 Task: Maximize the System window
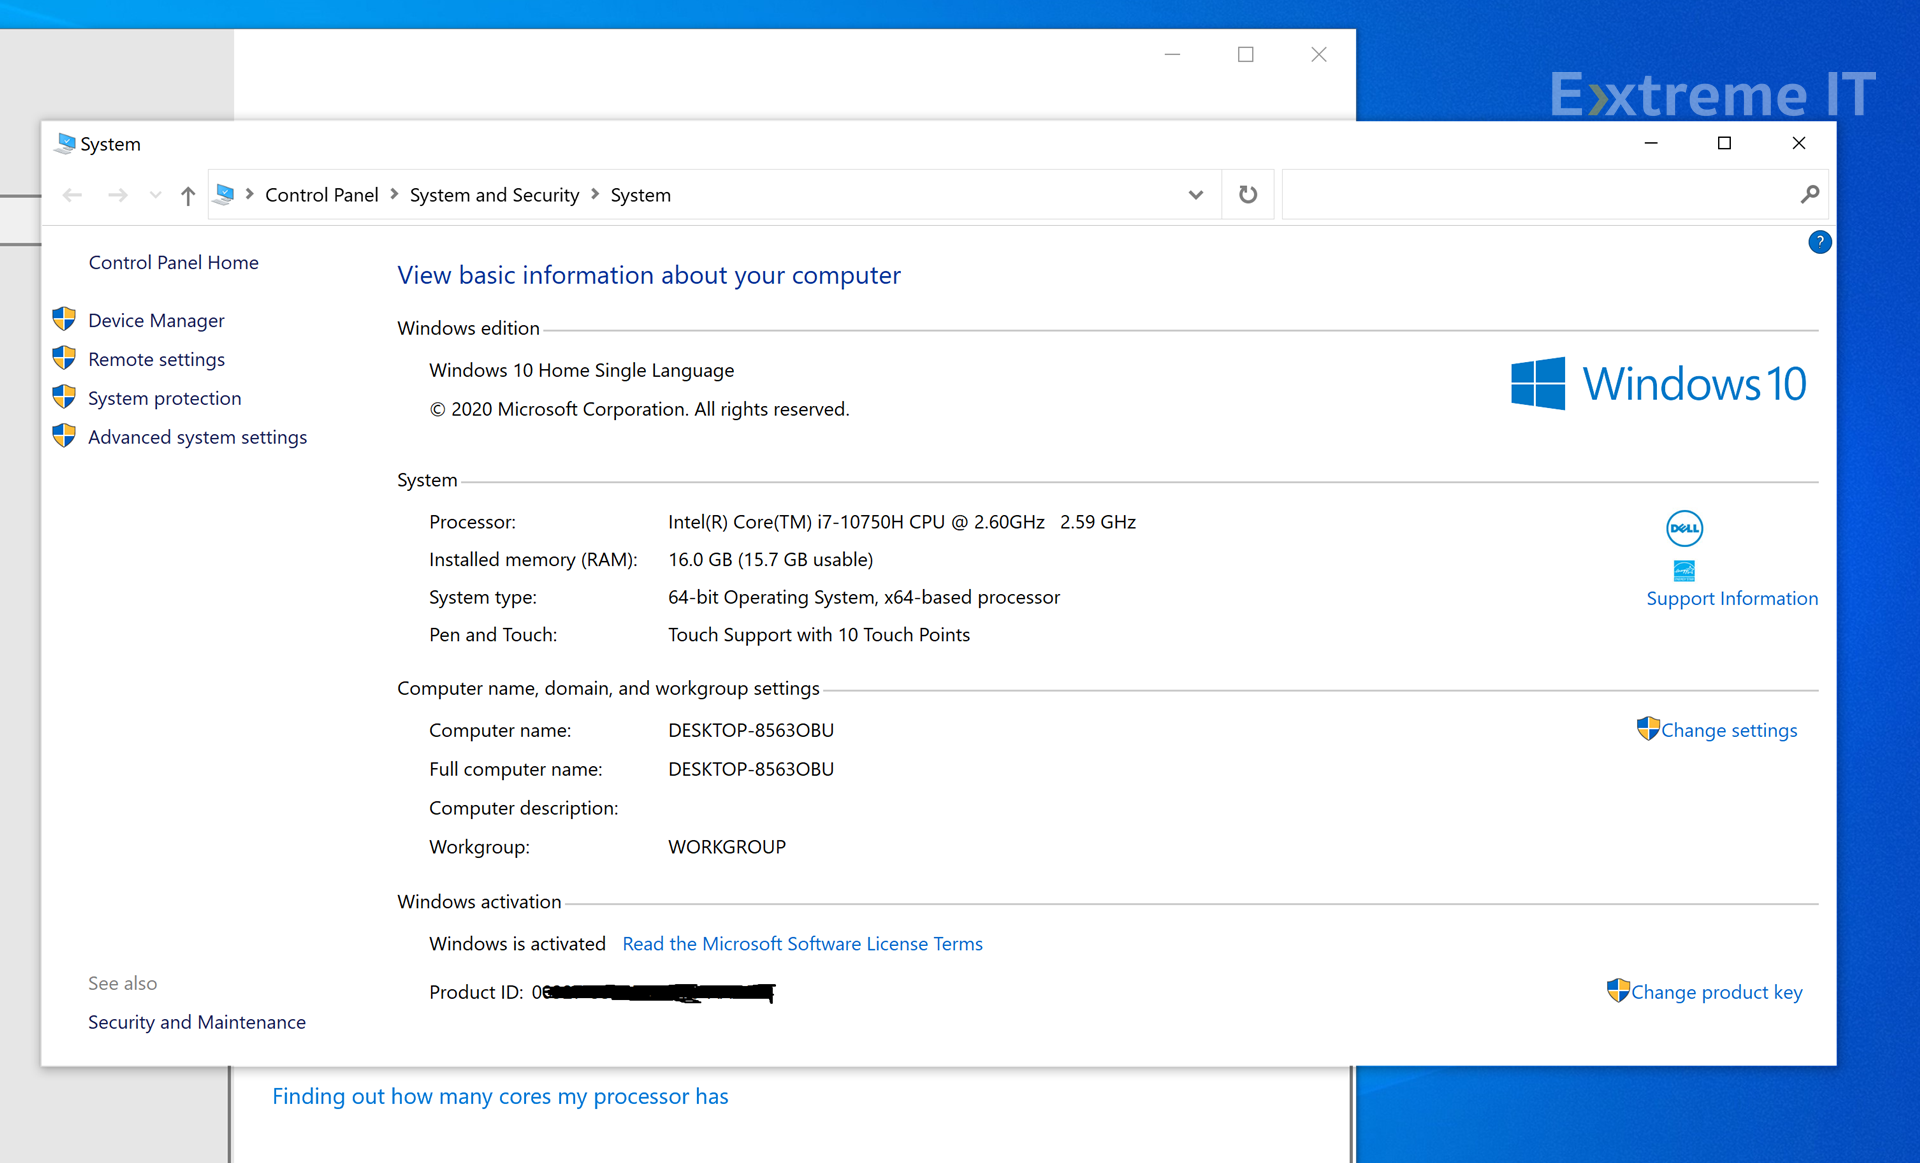point(1724,143)
